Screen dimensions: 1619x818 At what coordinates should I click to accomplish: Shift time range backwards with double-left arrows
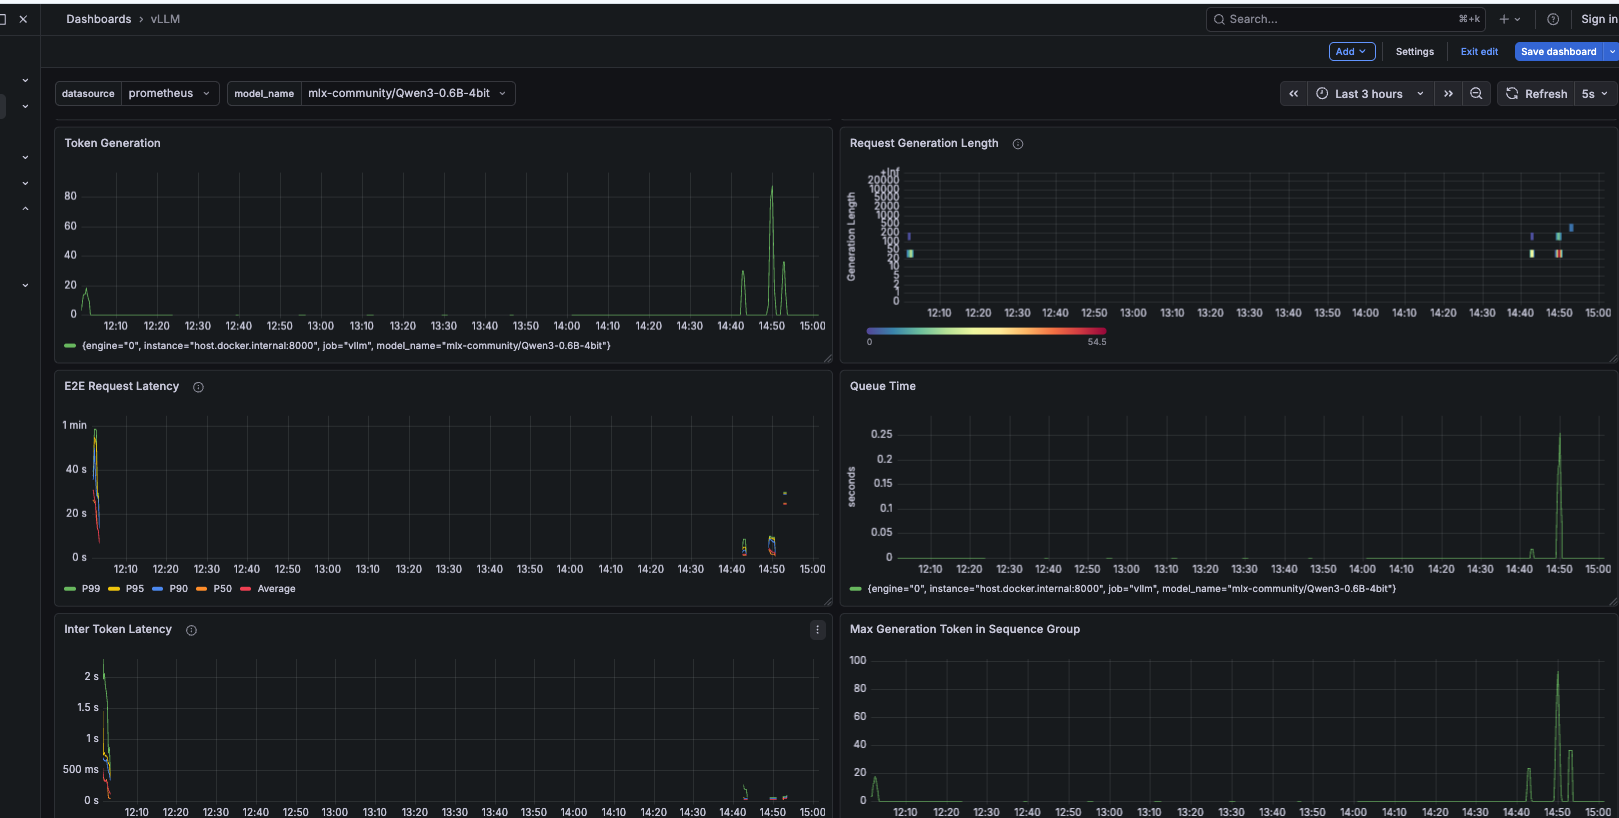click(x=1294, y=94)
